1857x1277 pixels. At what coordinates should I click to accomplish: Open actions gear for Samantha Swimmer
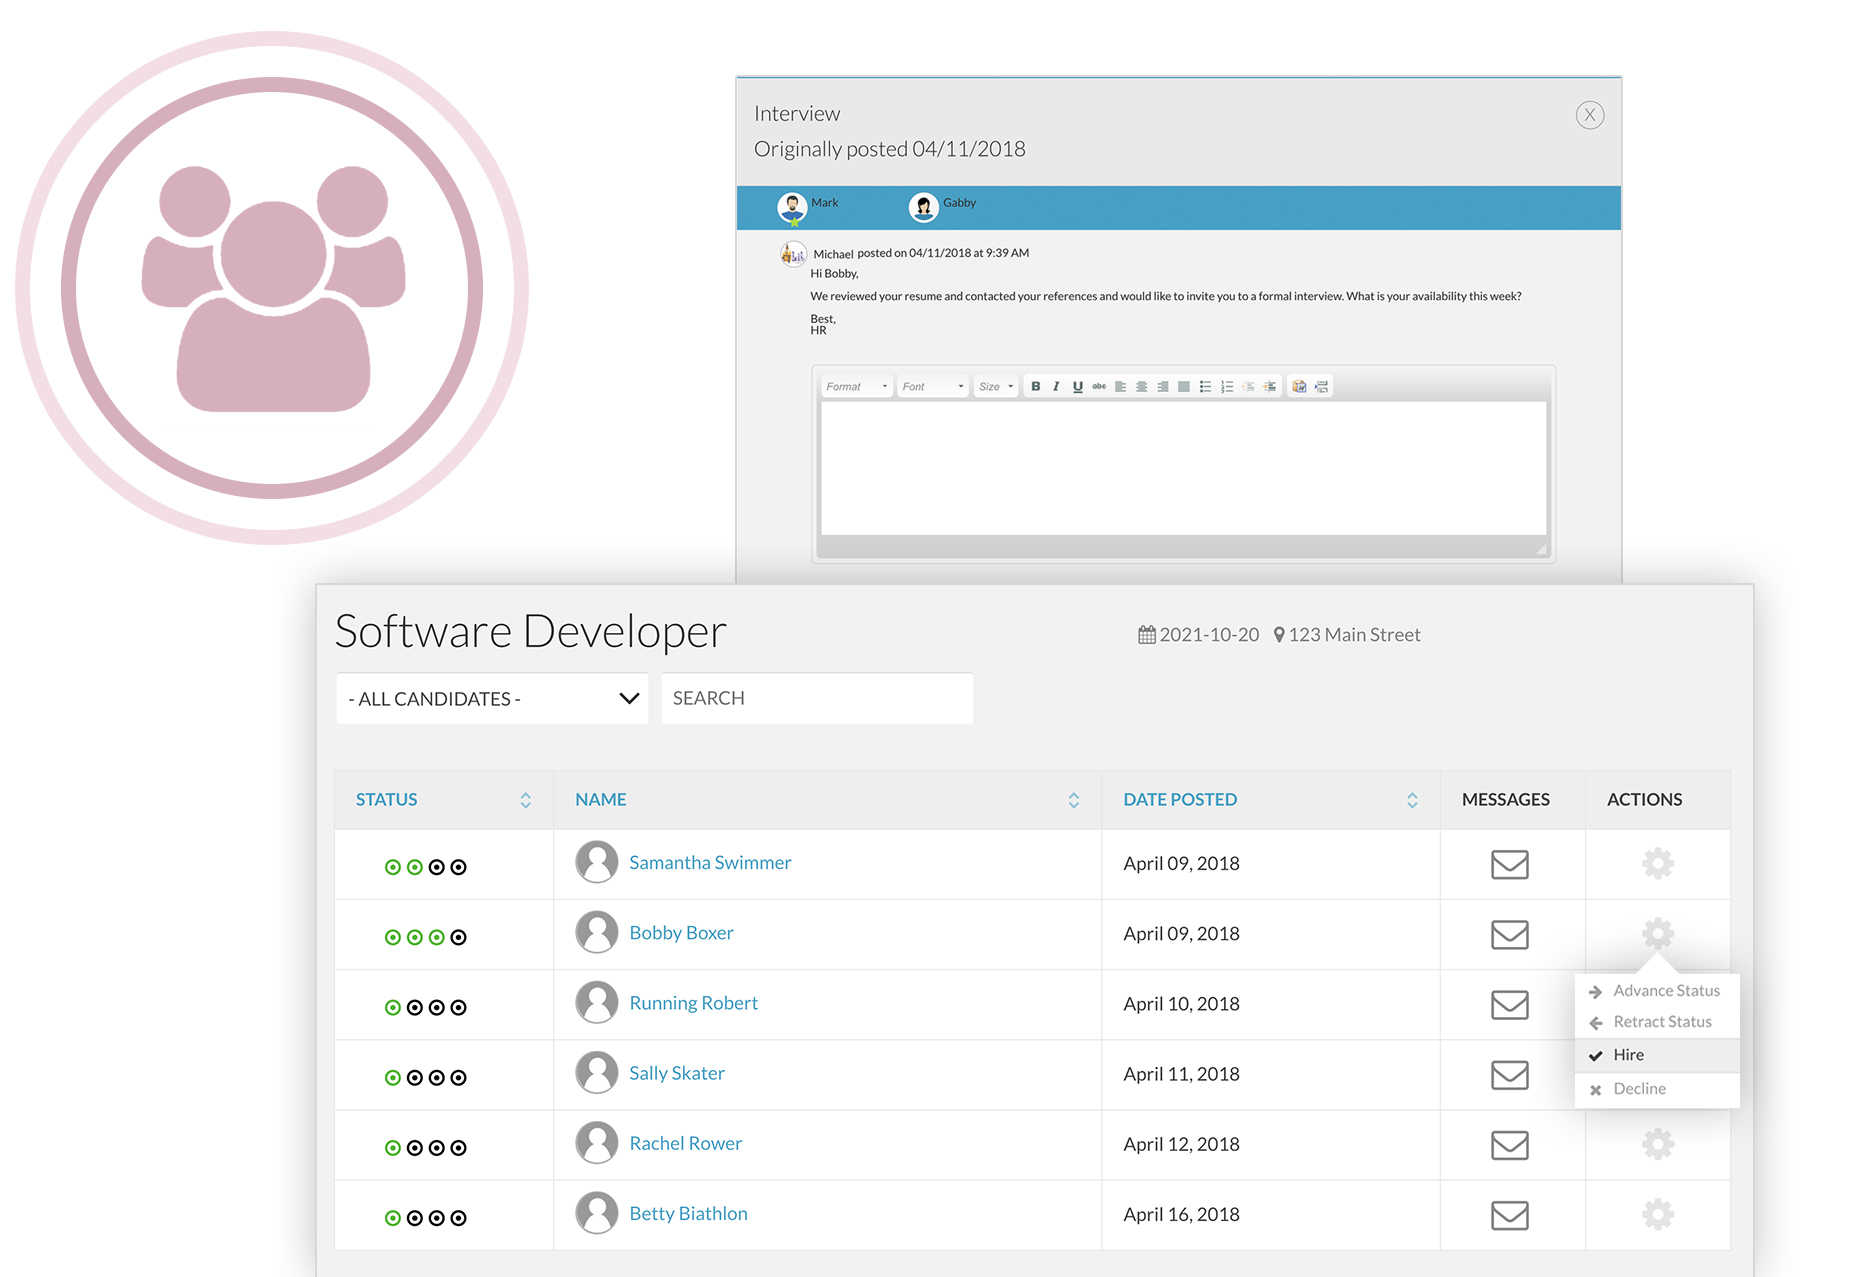tap(1657, 863)
